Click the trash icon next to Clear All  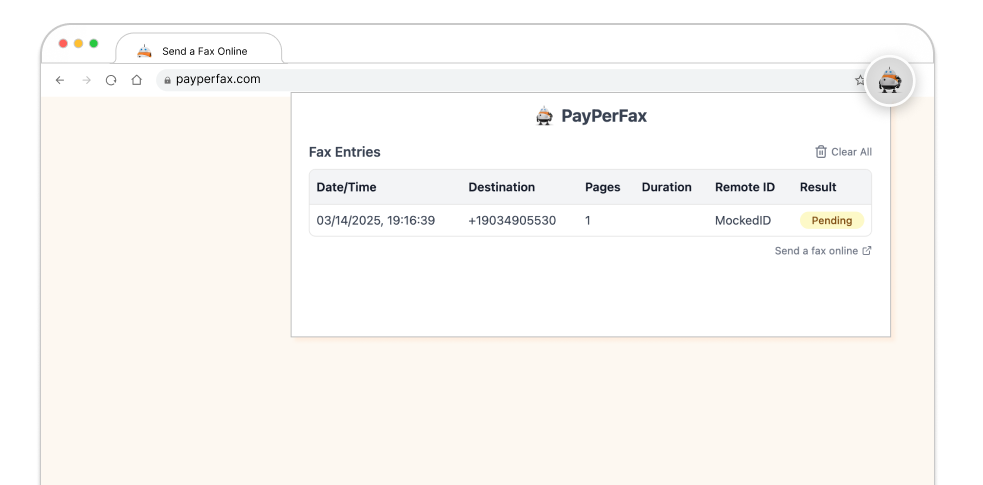tap(821, 152)
